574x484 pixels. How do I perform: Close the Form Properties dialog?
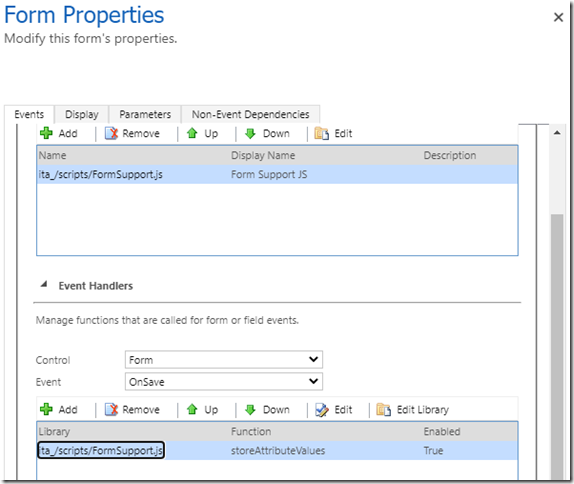[558, 17]
